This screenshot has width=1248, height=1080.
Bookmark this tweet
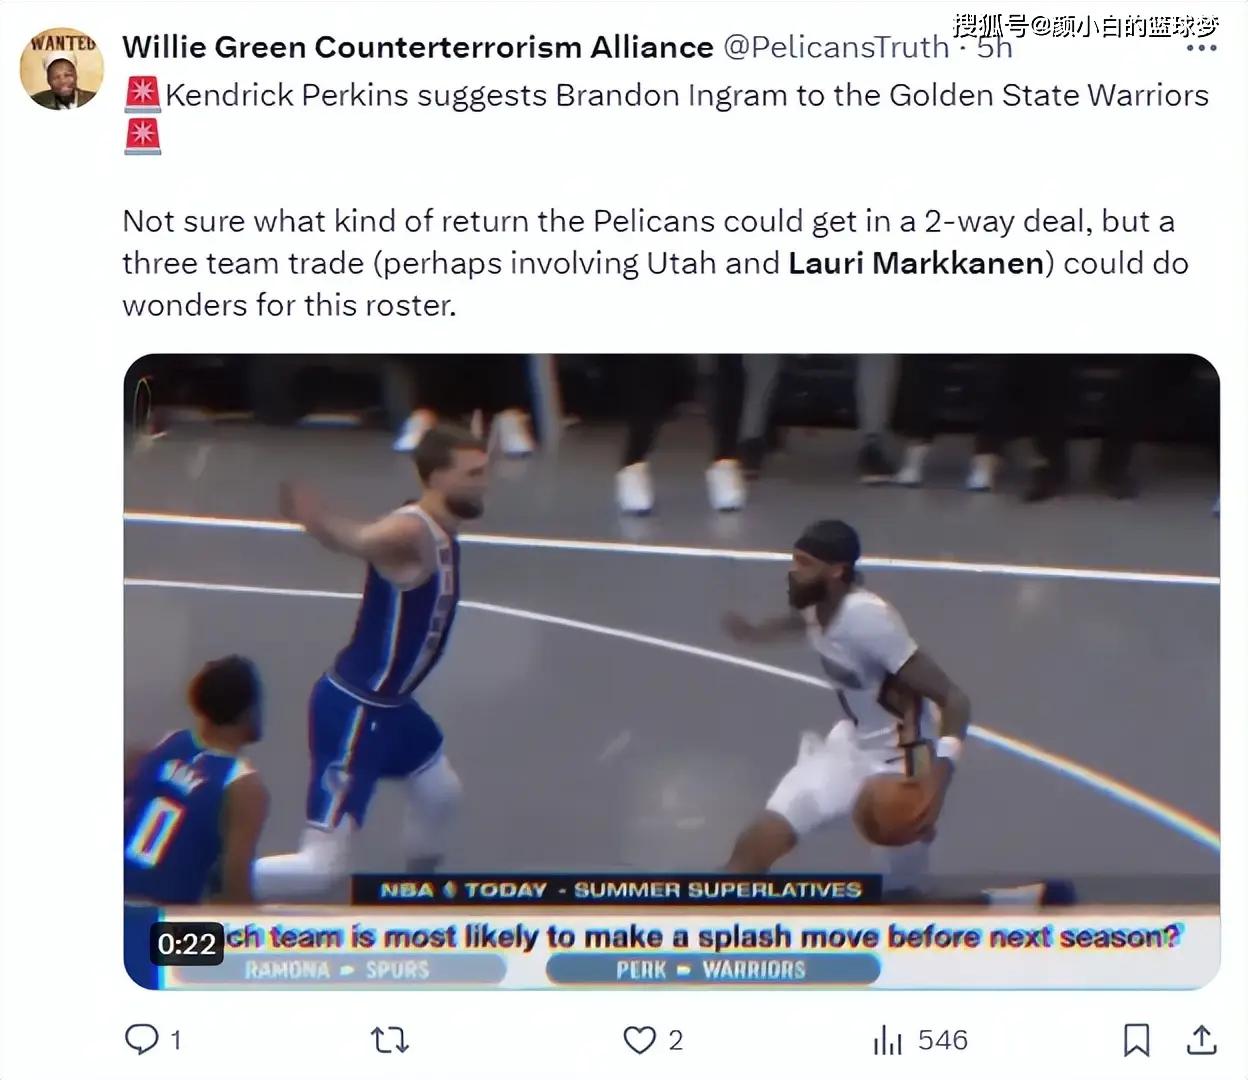click(x=1136, y=1040)
